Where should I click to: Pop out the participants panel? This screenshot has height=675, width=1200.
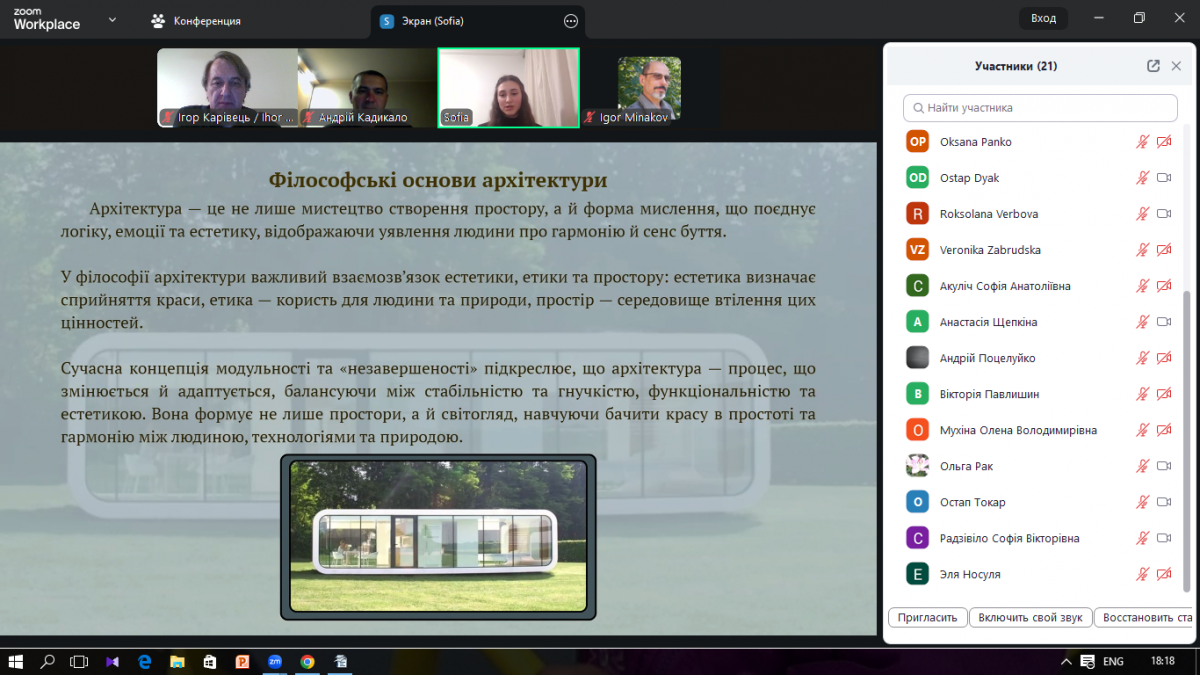(x=1153, y=66)
